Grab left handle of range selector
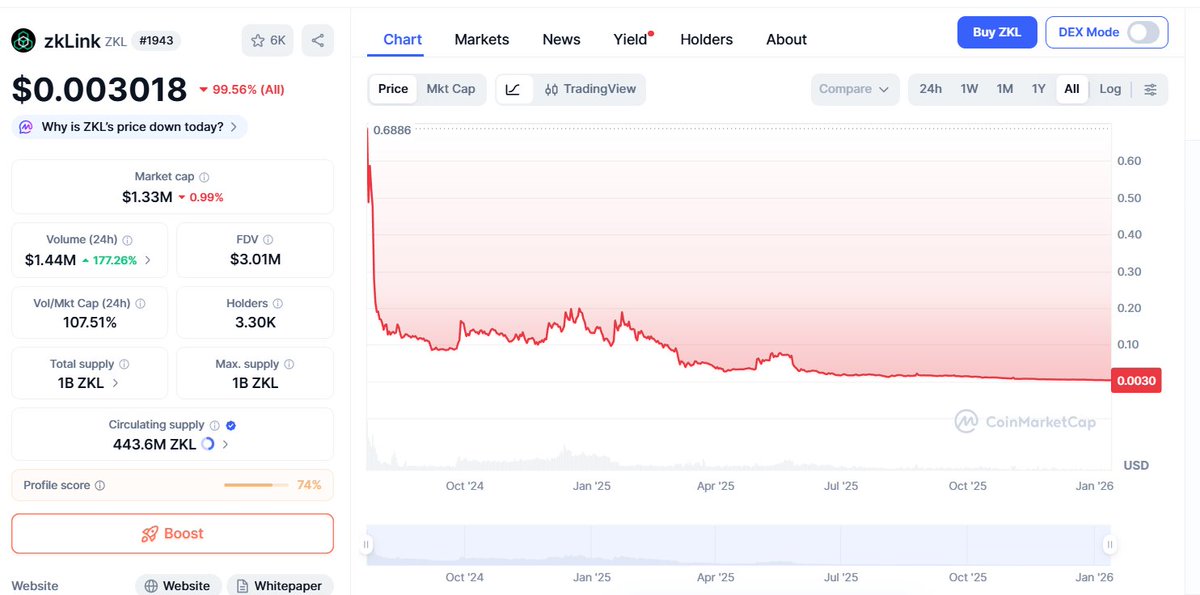This screenshot has width=1200, height=595. click(367, 545)
